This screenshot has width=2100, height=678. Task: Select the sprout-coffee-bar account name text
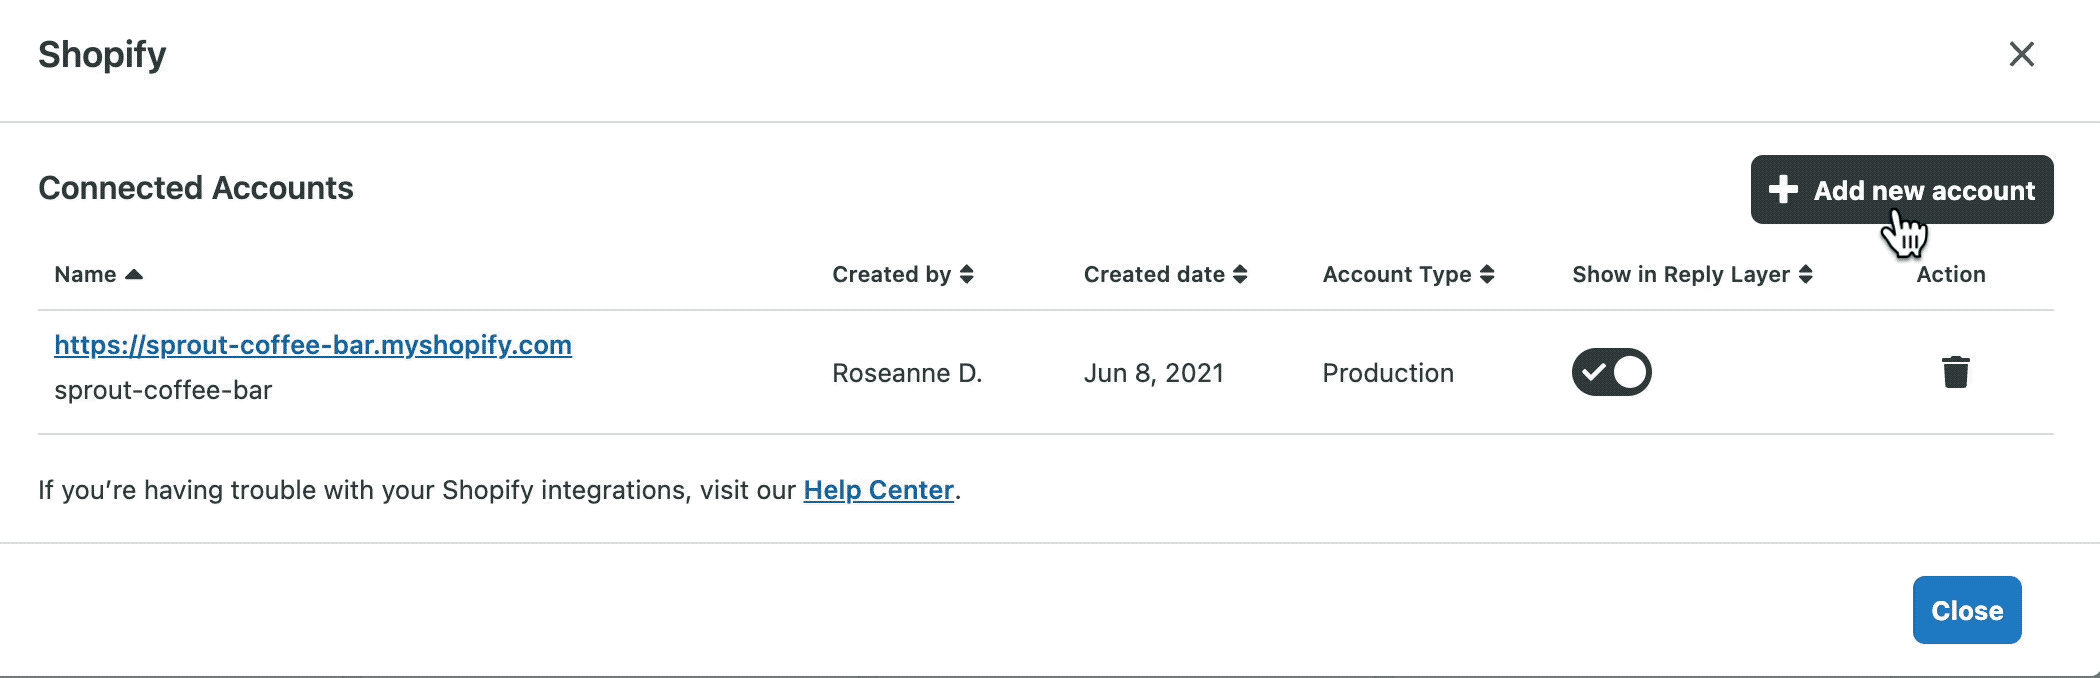point(163,390)
